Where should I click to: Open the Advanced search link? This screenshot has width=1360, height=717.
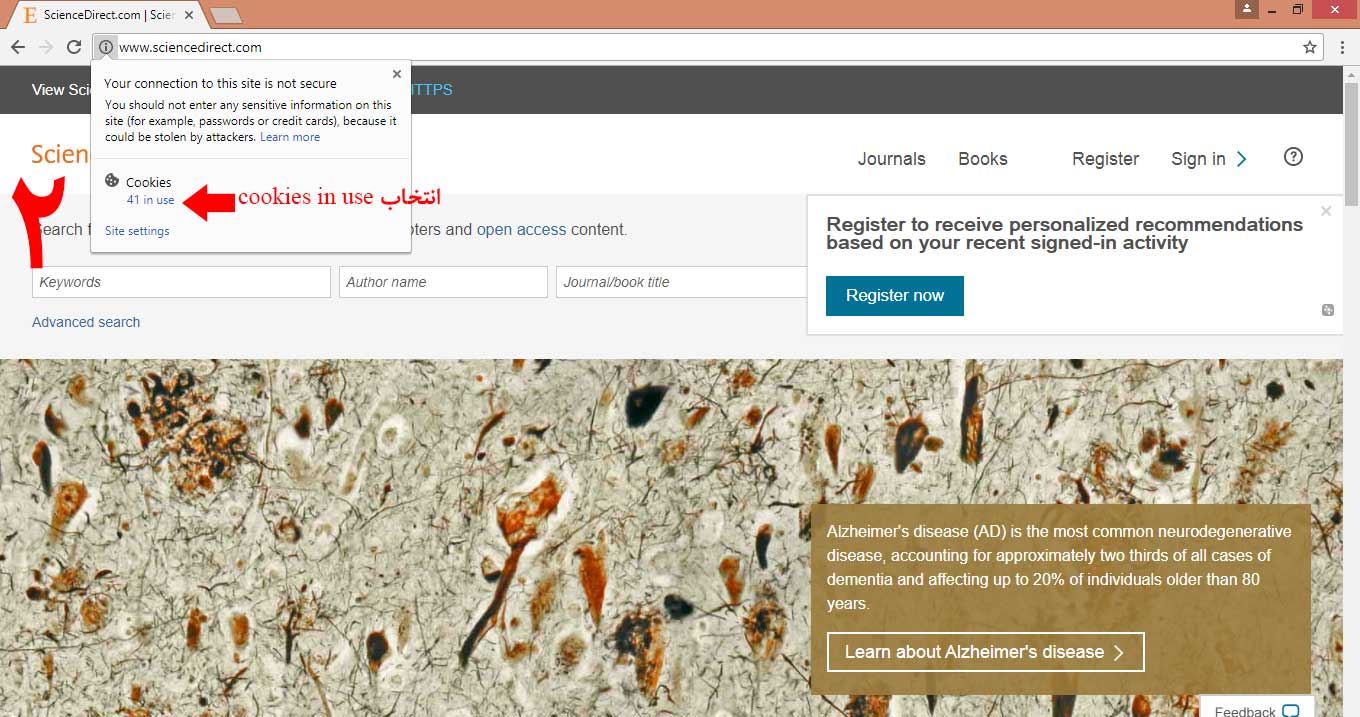click(x=86, y=322)
